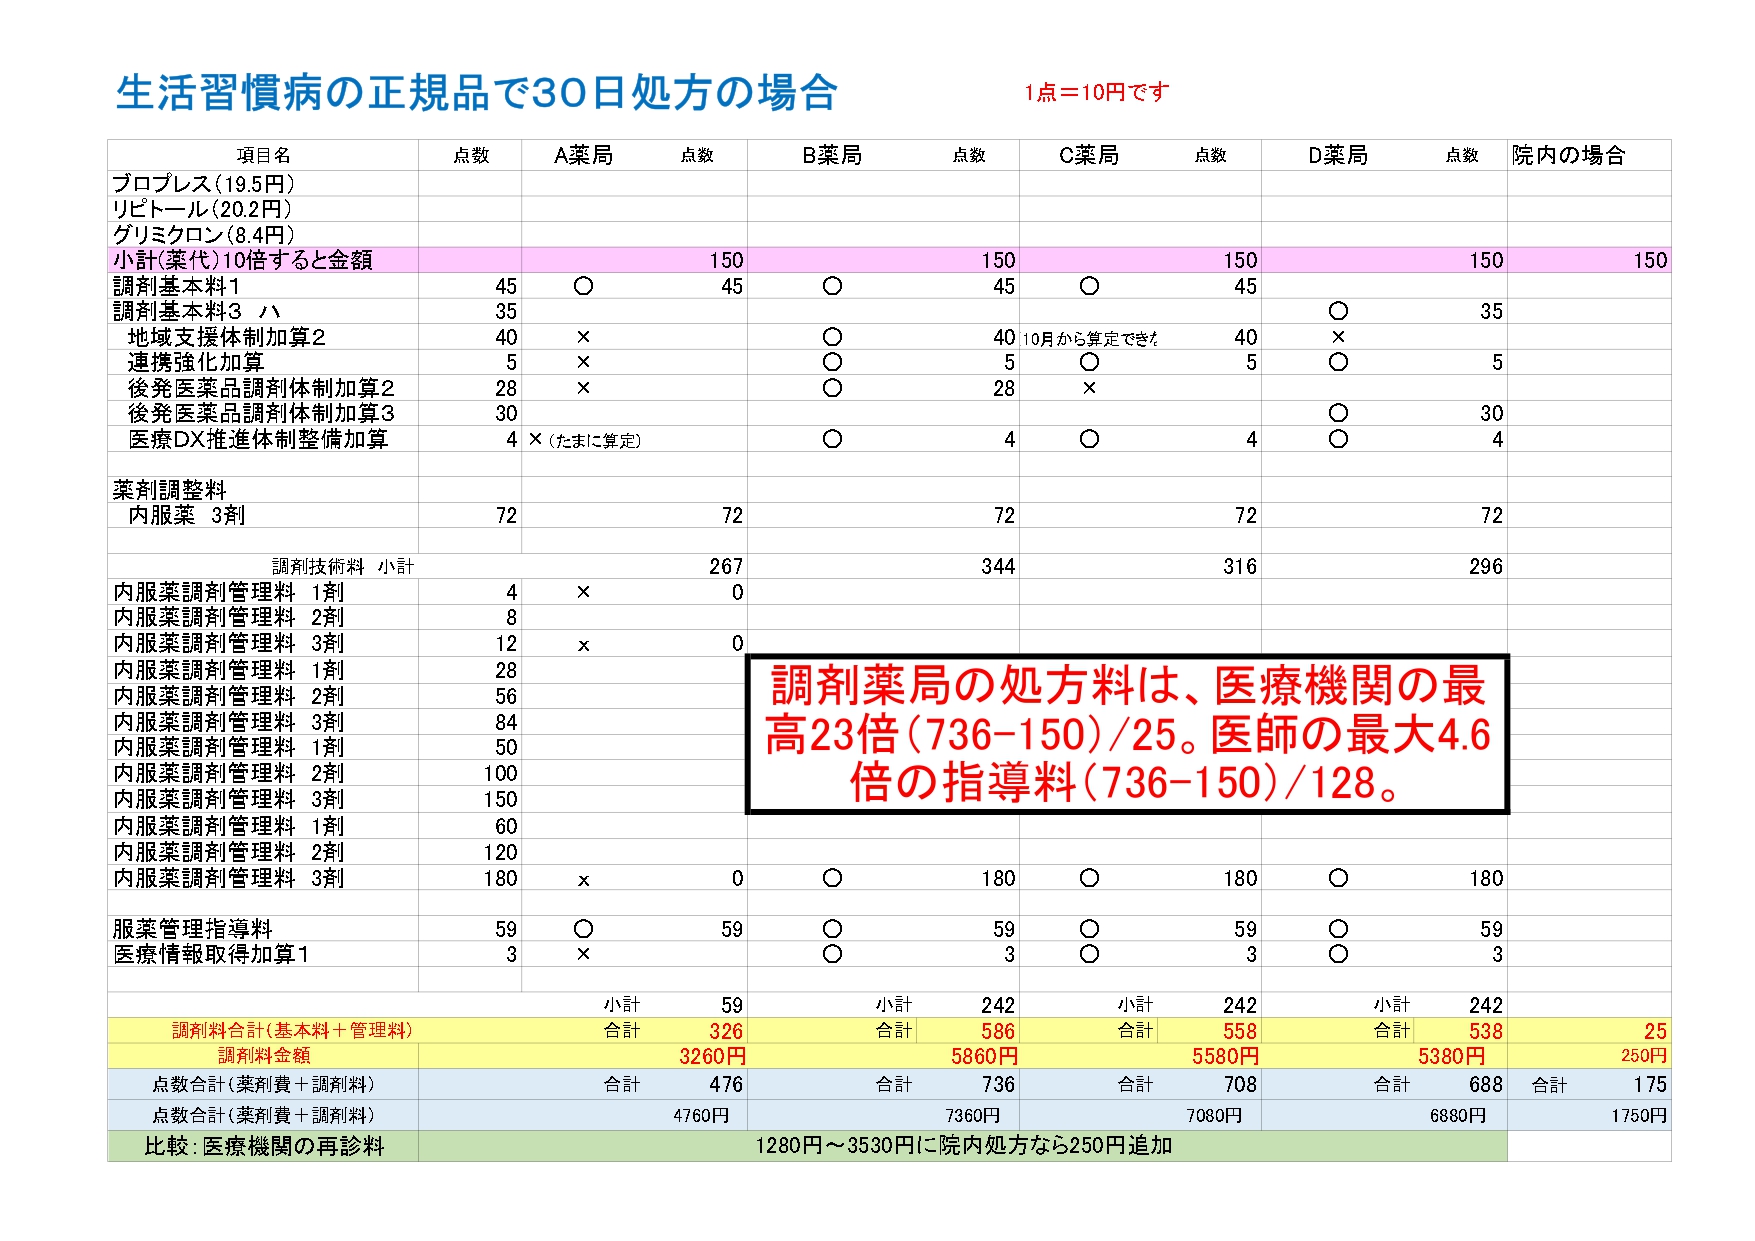Click the point value 100 in the 点数 column
This screenshot has height=1241, width=1755.
[500, 773]
